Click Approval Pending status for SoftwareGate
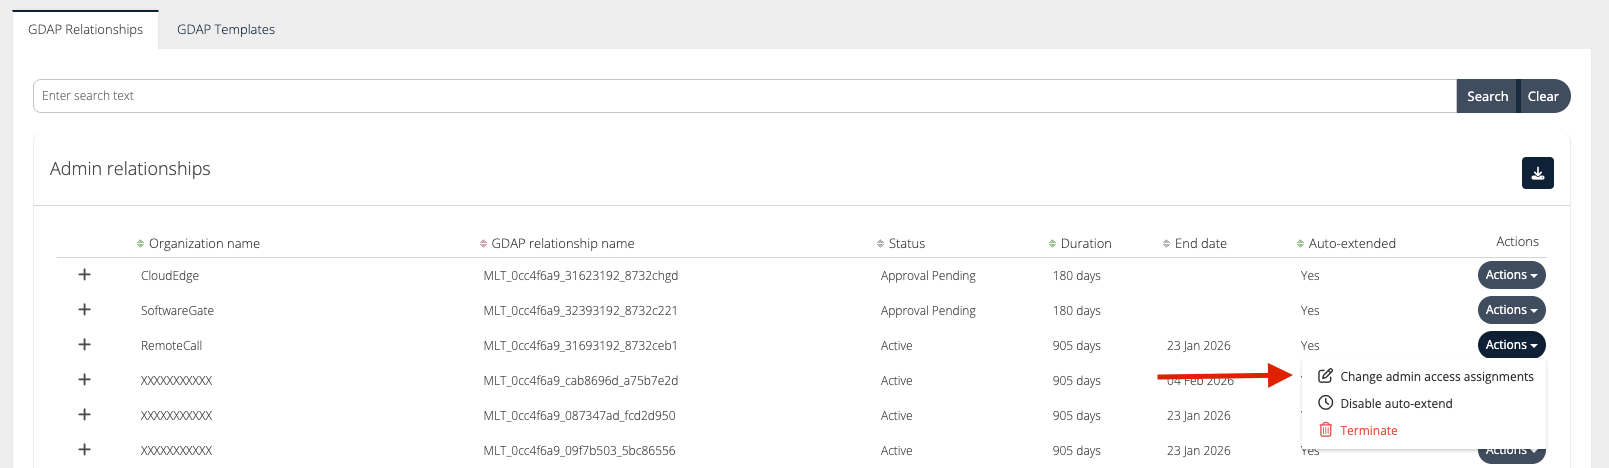 pyautogui.click(x=928, y=311)
